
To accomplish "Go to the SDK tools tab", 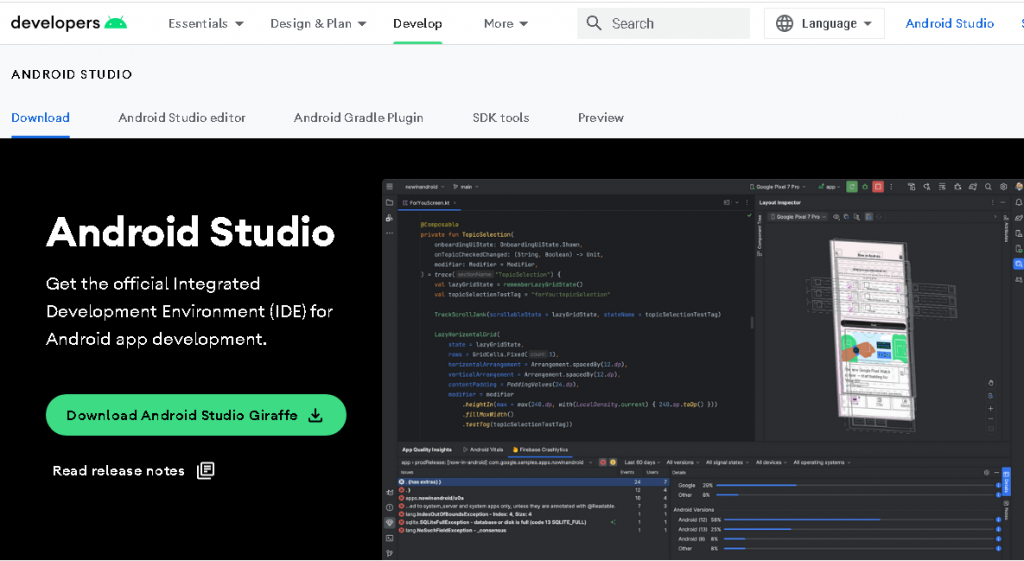I will click(501, 118).
